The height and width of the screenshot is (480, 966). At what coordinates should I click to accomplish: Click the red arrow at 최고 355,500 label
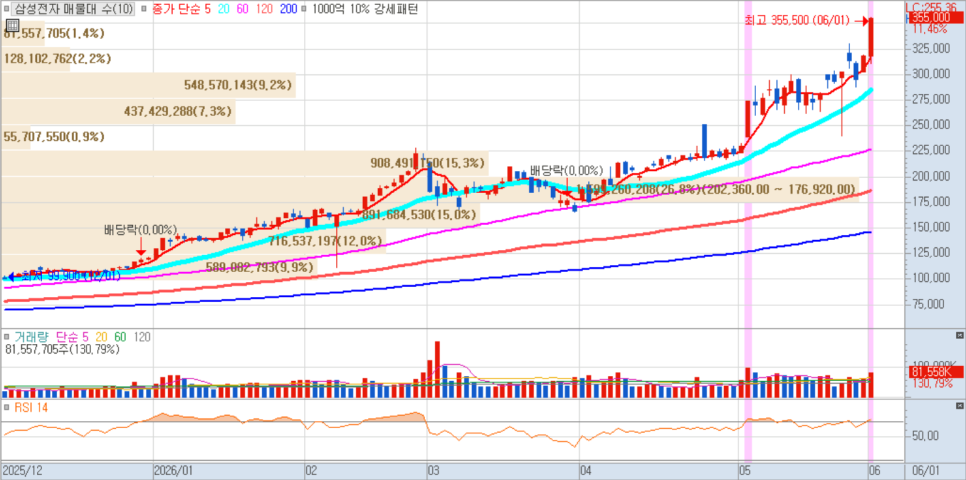861,22
